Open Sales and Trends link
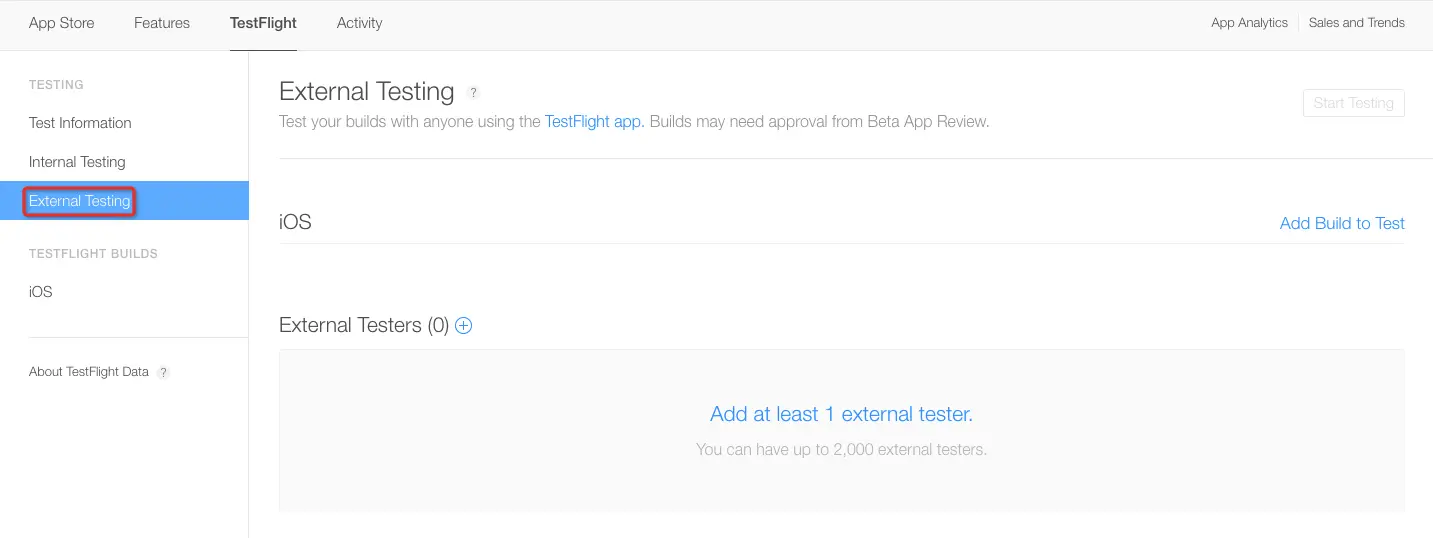The width and height of the screenshot is (1433, 538). 1356,23
